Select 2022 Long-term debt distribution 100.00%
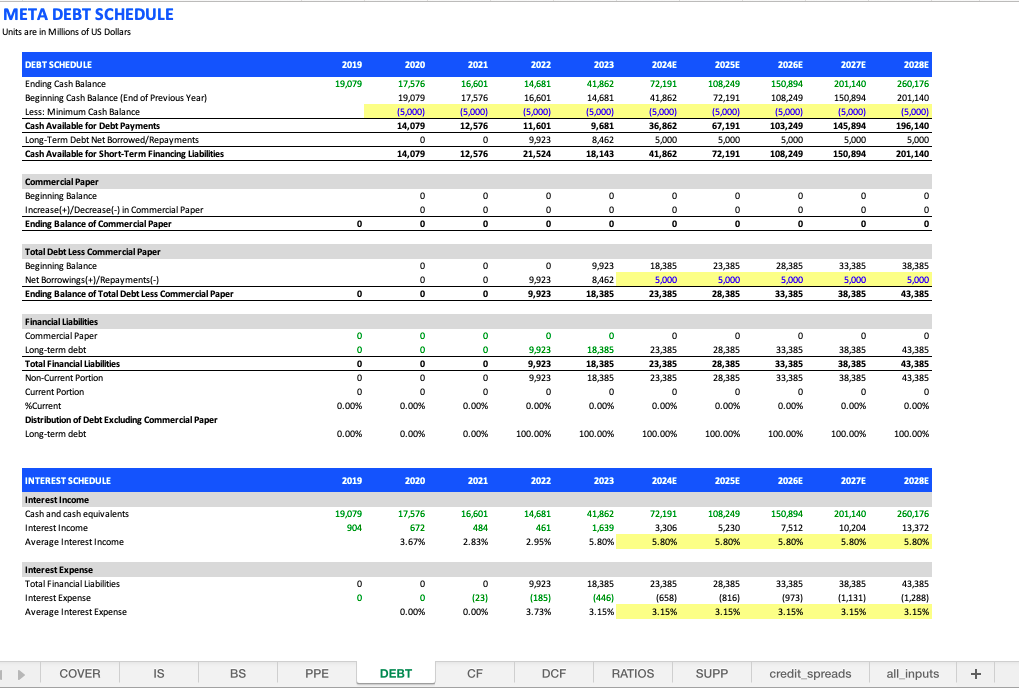This screenshot has width=1019, height=688. point(534,434)
